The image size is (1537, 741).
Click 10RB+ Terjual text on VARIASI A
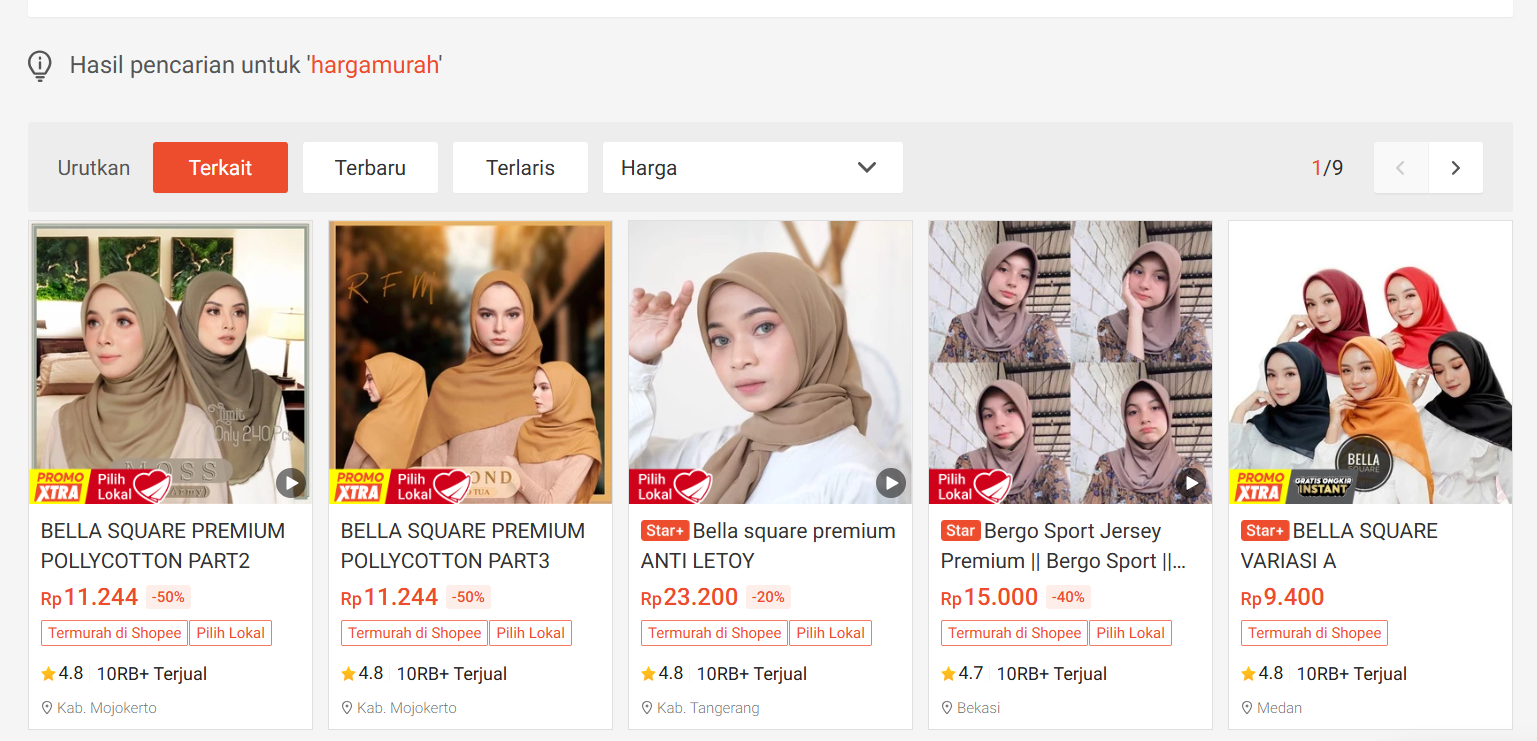click(1352, 674)
